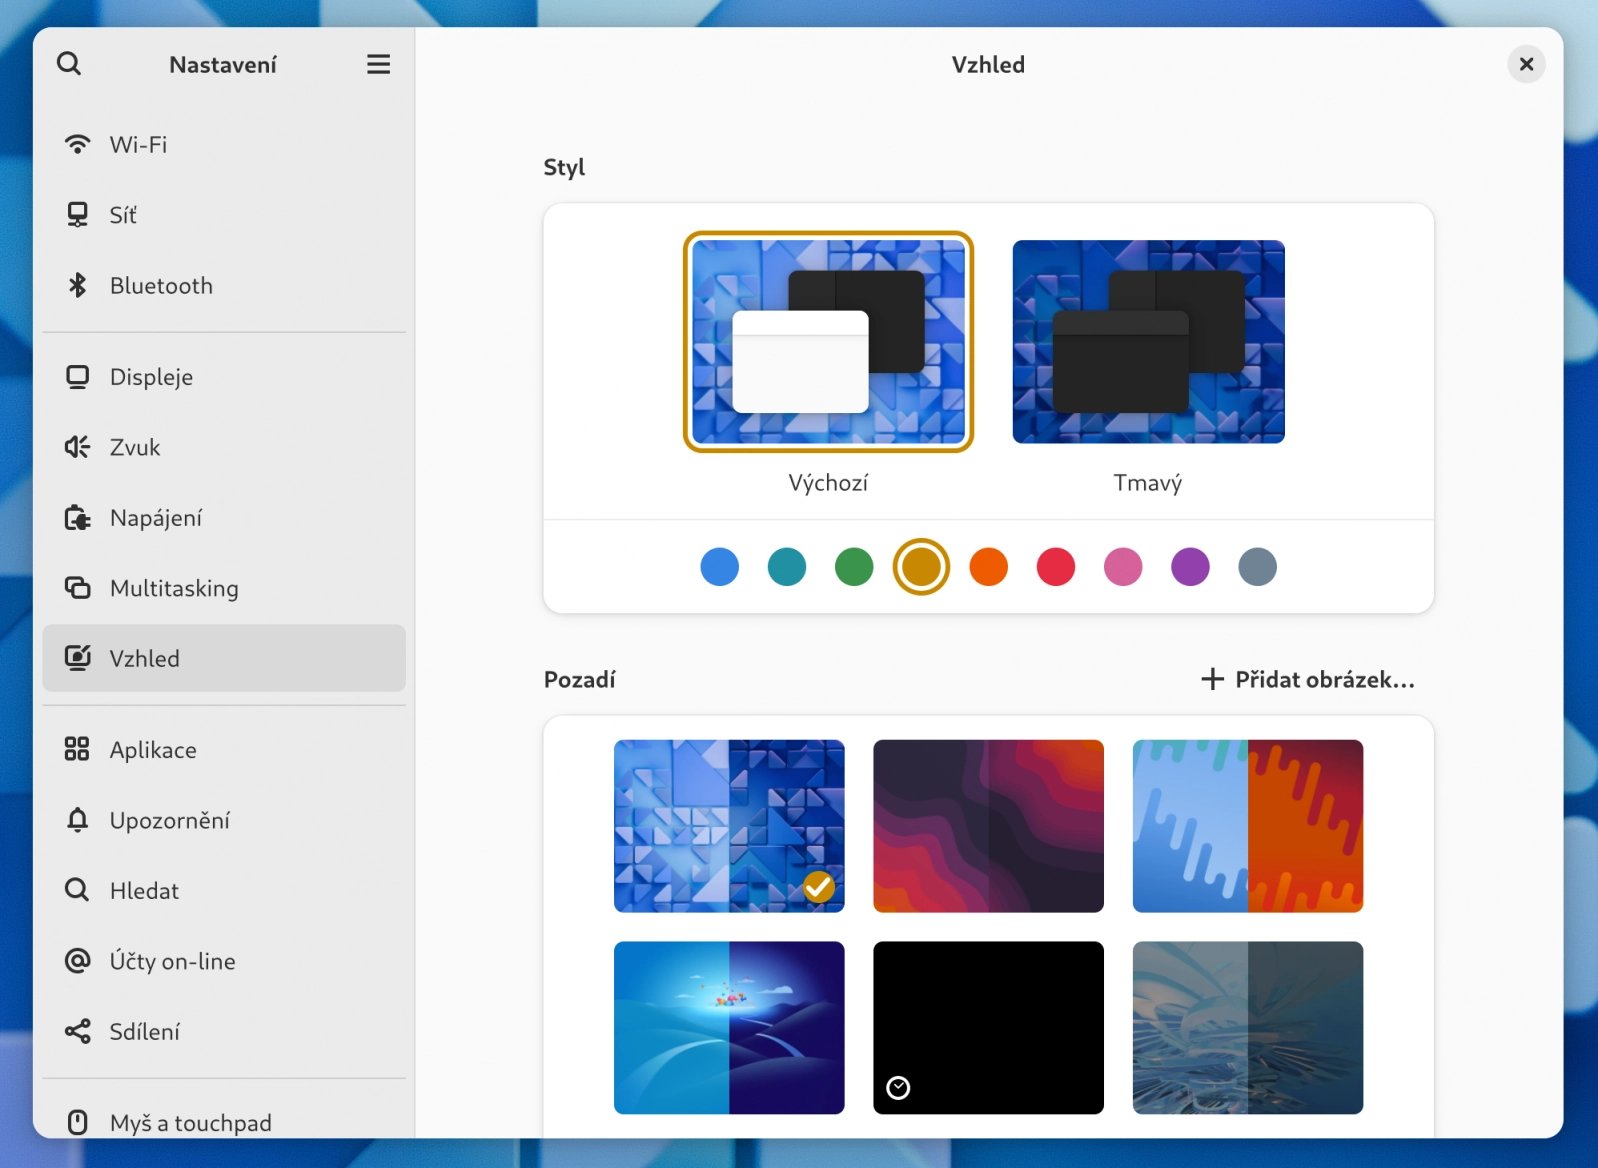Close the Nastavení window
This screenshot has width=1598, height=1168.
coord(1526,64)
